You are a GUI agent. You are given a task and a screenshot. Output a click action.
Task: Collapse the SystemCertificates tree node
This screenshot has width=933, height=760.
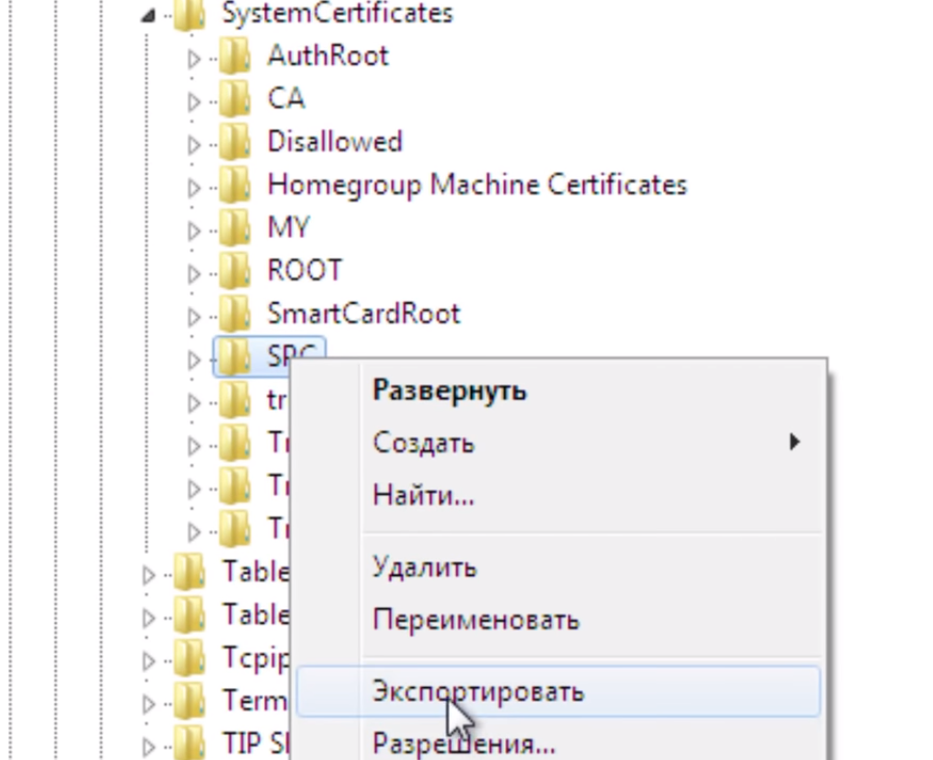149,16
